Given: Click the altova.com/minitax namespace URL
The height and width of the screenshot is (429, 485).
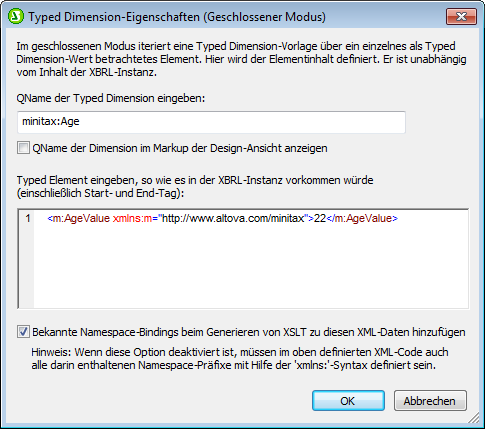Looking at the screenshot, I should pos(233,218).
